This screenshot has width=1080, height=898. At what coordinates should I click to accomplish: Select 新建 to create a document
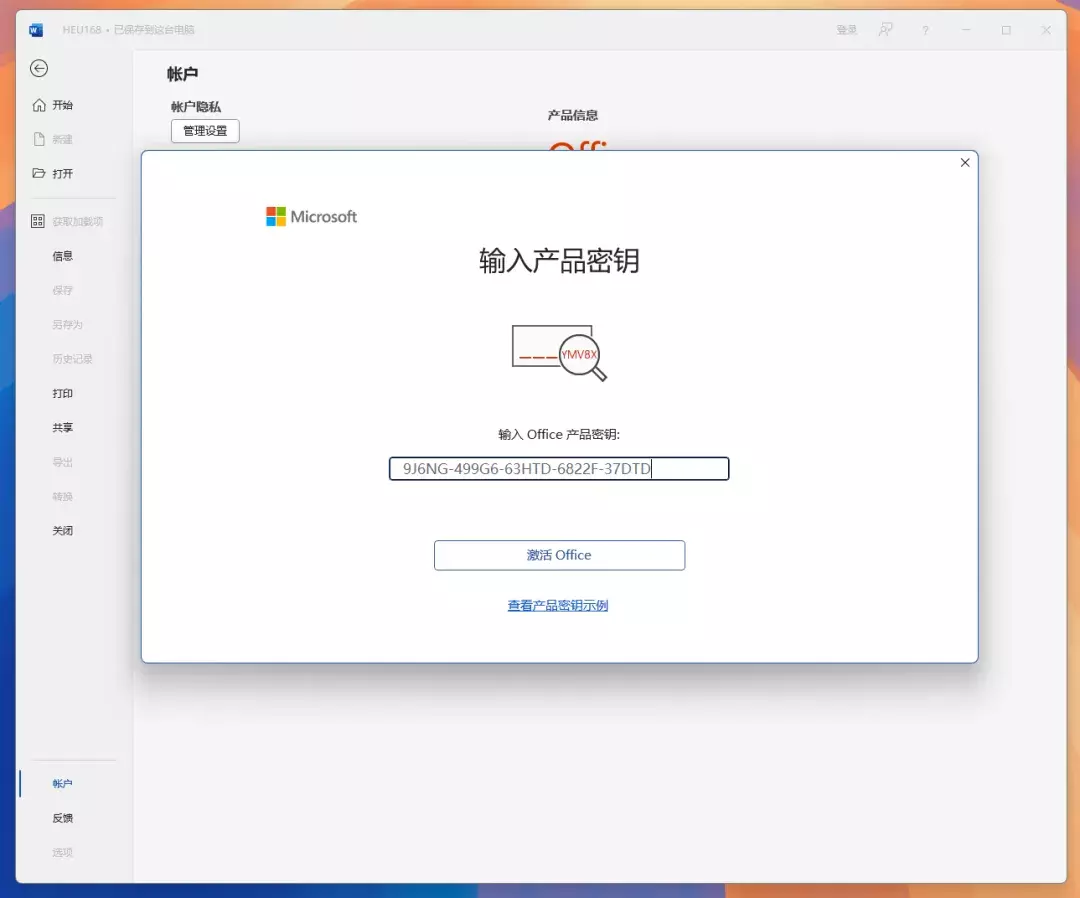click(x=62, y=139)
